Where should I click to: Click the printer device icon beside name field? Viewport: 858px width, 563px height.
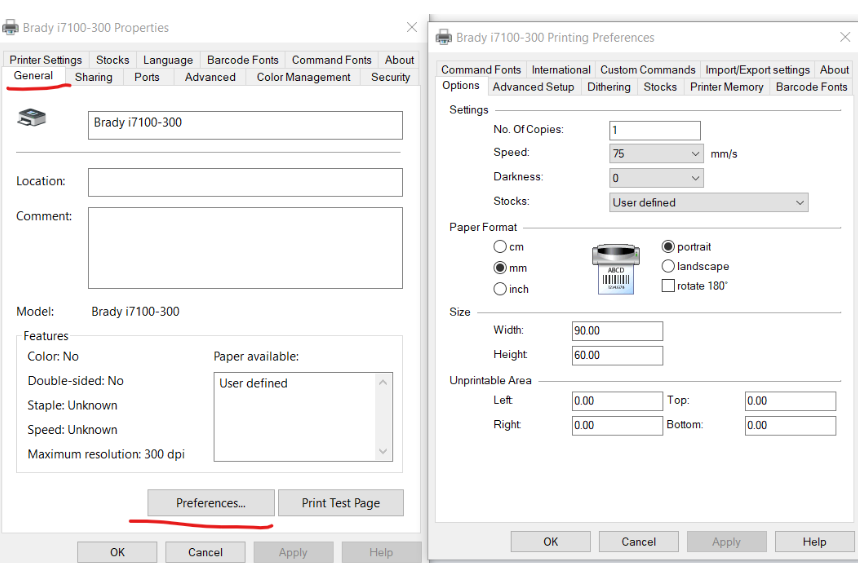[32, 117]
